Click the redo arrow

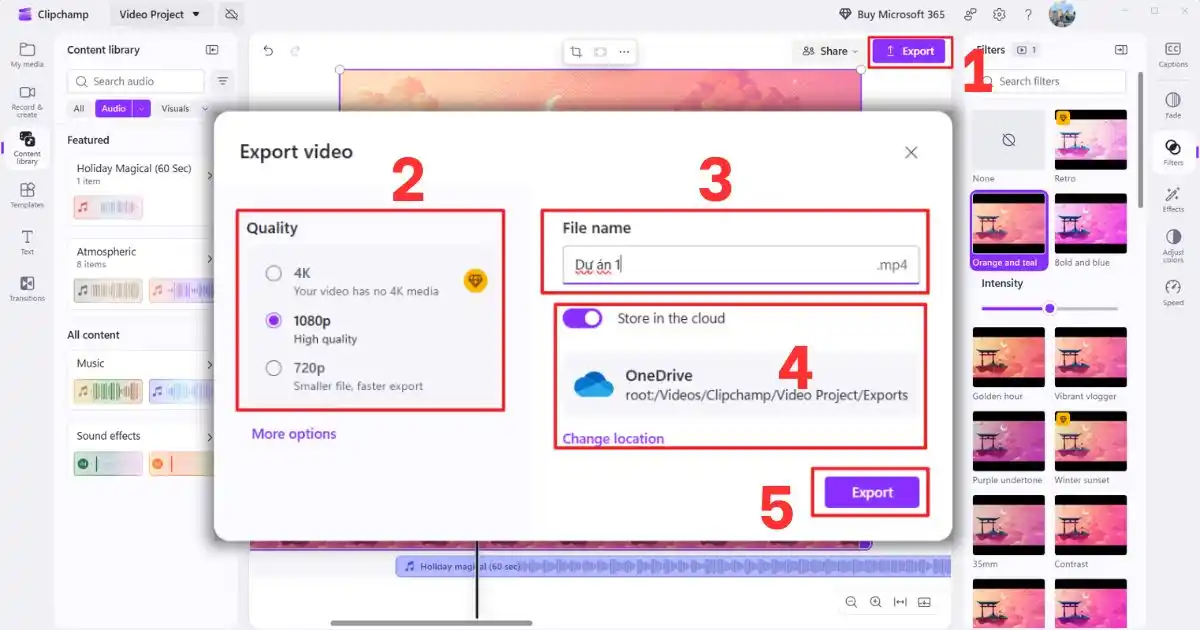295,51
